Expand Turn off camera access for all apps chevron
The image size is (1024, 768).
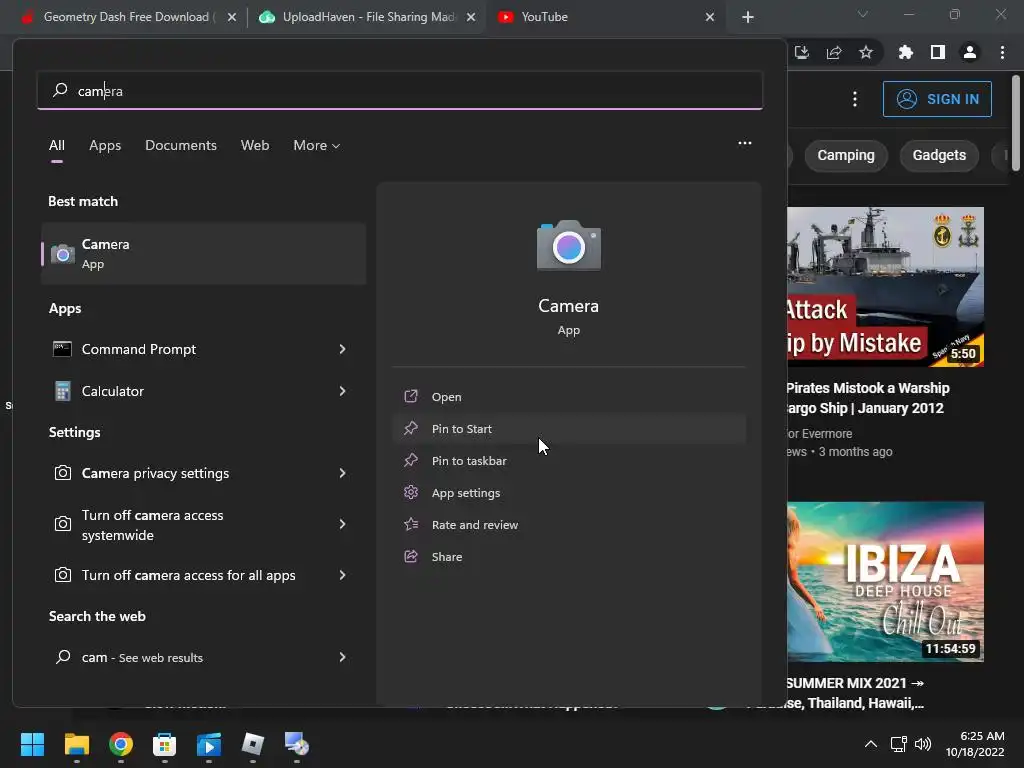(342, 575)
